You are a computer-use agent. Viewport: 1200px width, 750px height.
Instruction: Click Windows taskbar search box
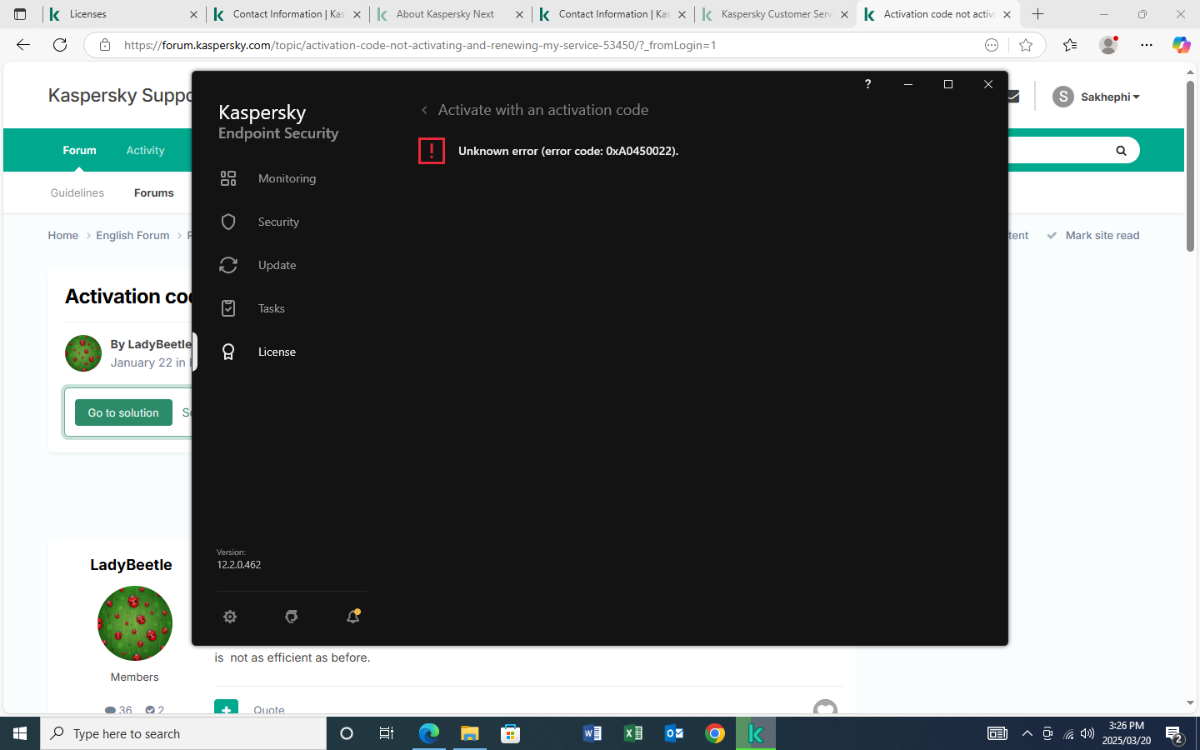point(183,733)
